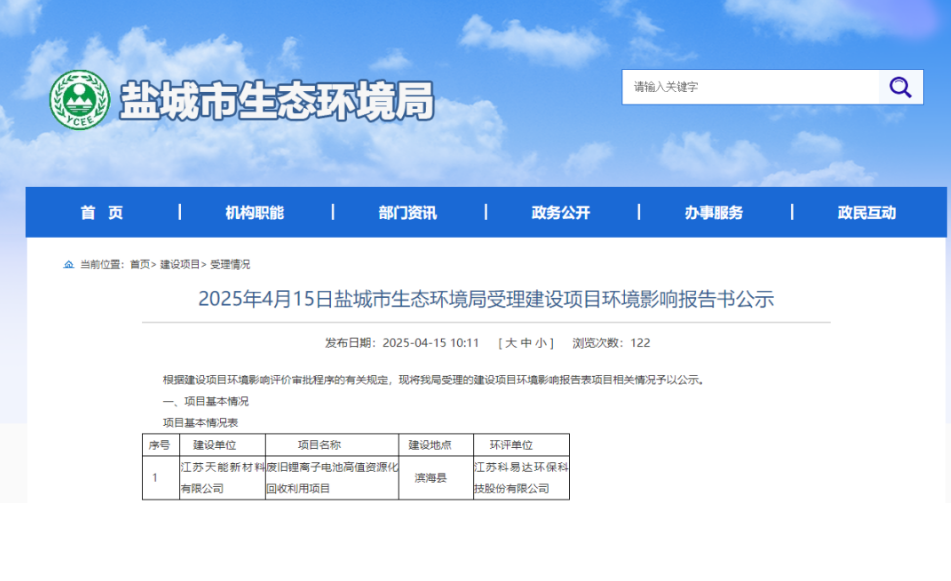The height and width of the screenshot is (581, 951).
Task: Click the 盐城市生态环境局 site title
Action: click(277, 101)
